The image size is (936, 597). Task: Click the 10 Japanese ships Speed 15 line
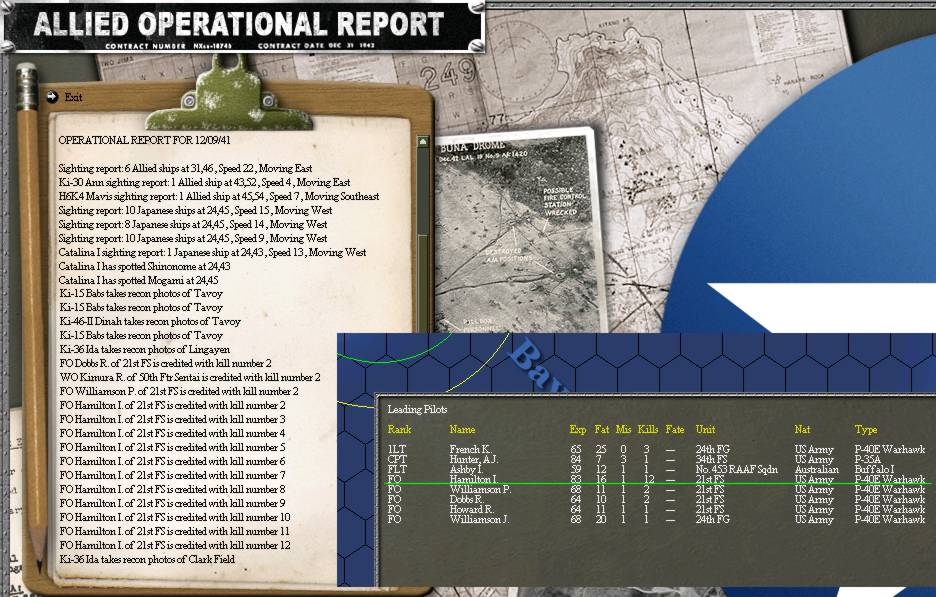point(195,210)
